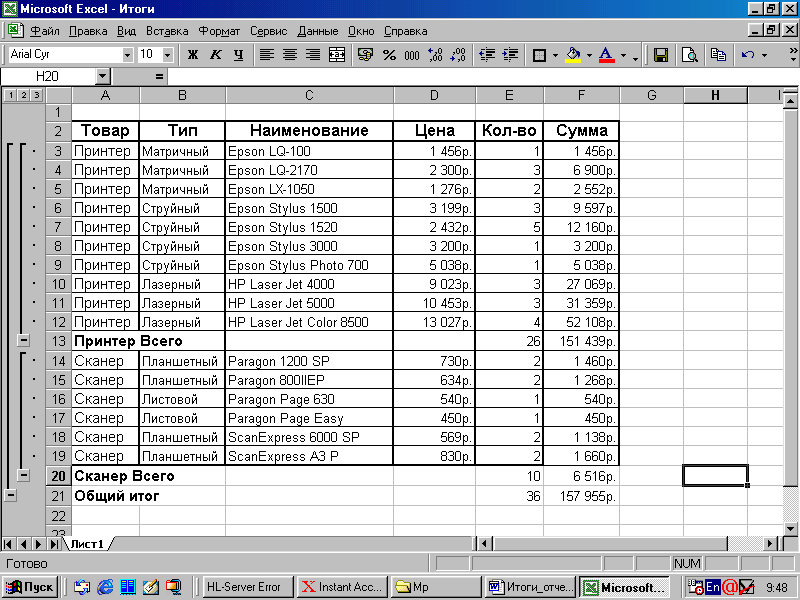Image resolution: width=800 pixels, height=600 pixels.
Task: Open the Excel document icon menu
Action: tap(14, 31)
